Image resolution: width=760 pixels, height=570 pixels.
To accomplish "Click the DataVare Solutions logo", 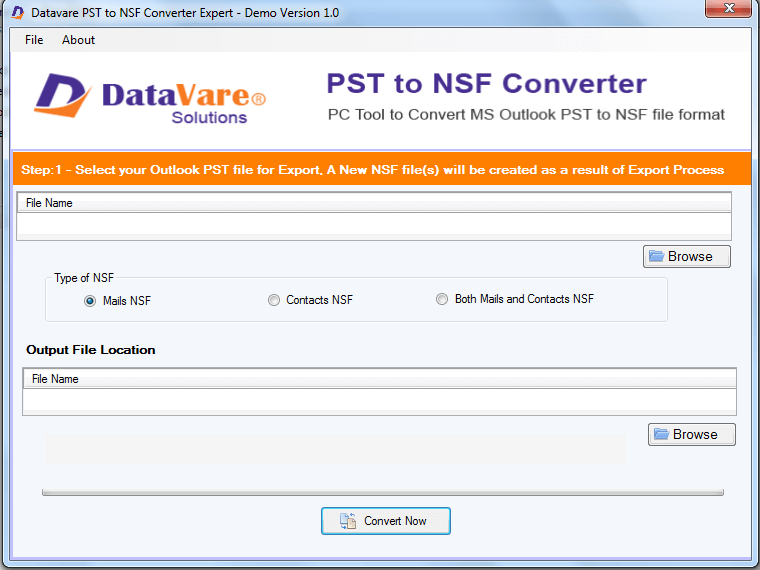I will coord(150,97).
